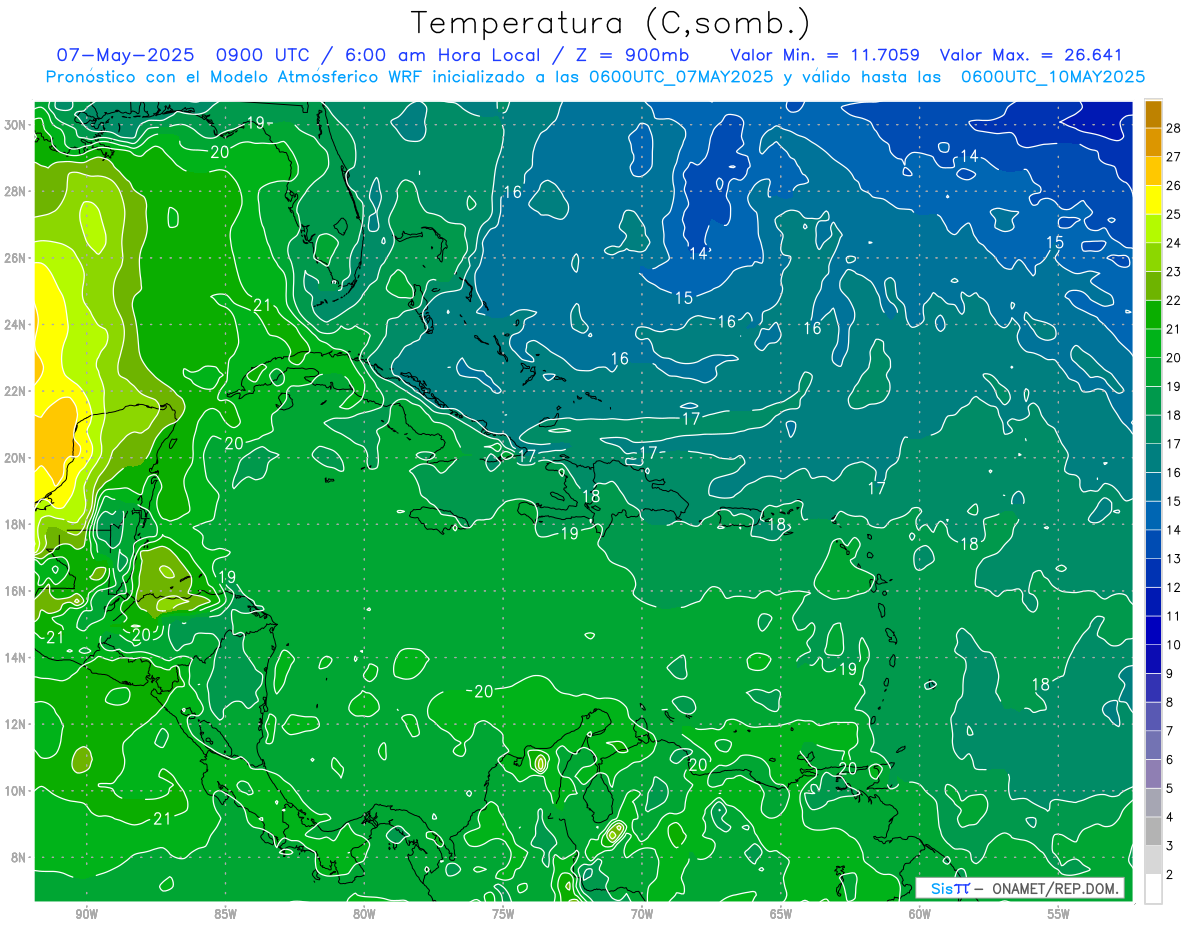Click the "90W" longitude axis label
The width and height of the screenshot is (1200, 927).
[x=86, y=914]
